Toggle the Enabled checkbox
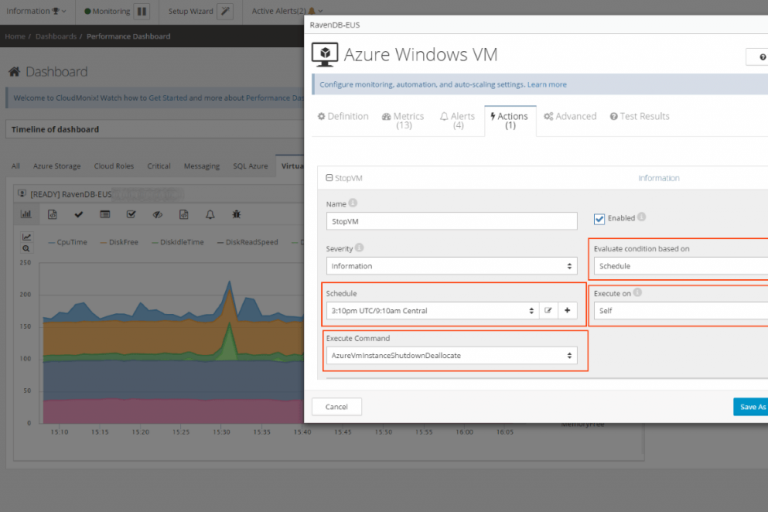Viewport: 768px width, 512px height. [599, 219]
